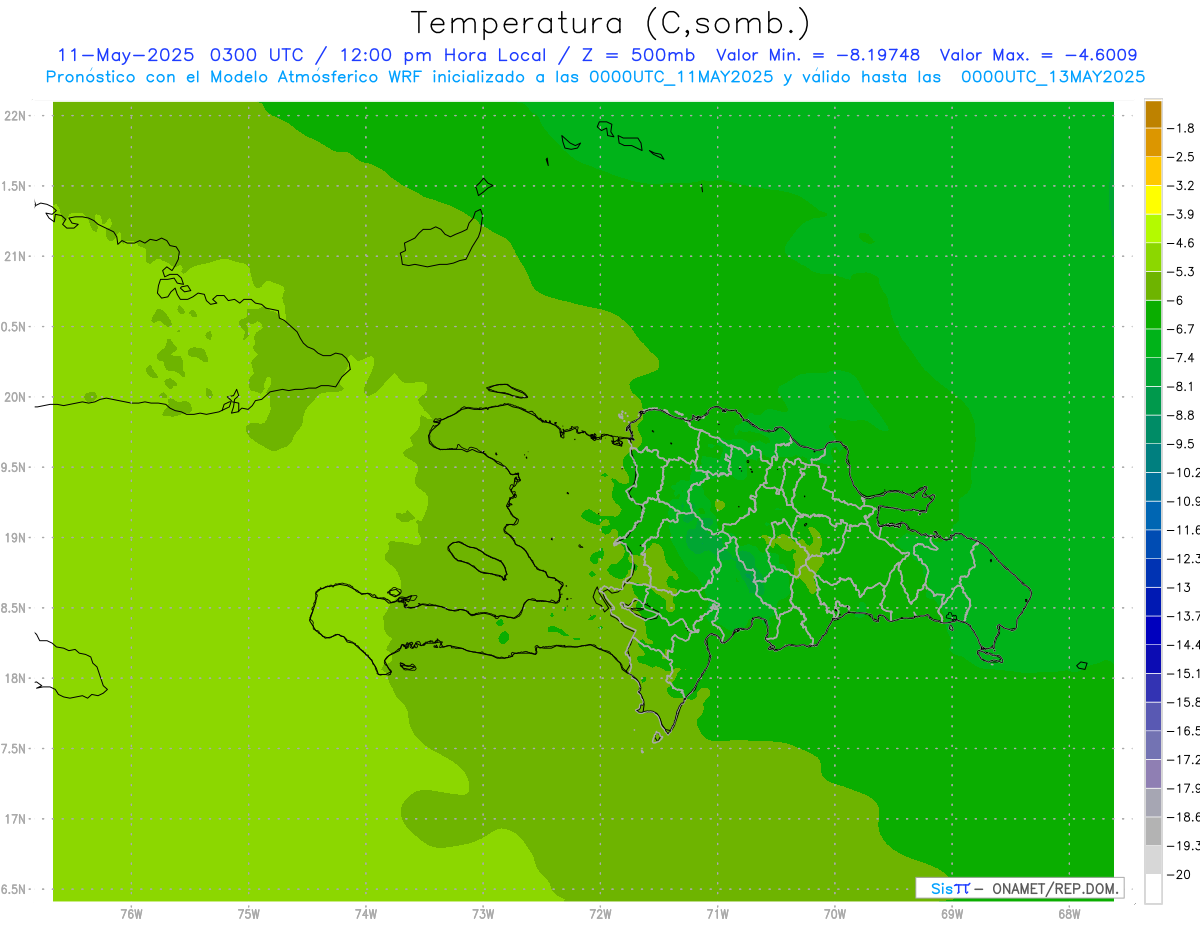
Task: Click the '72W' longitude label
Action: [x=600, y=914]
